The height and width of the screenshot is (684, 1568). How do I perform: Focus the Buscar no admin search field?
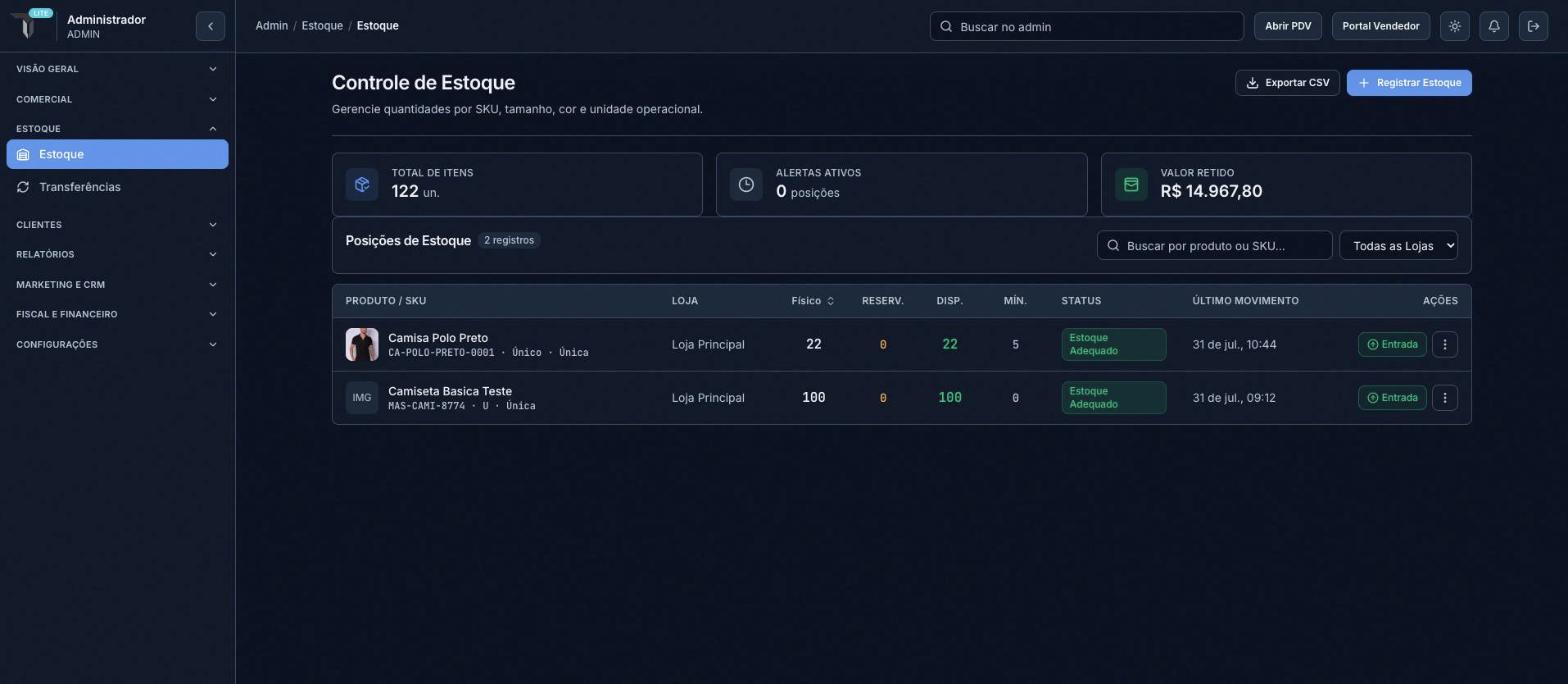(1086, 26)
